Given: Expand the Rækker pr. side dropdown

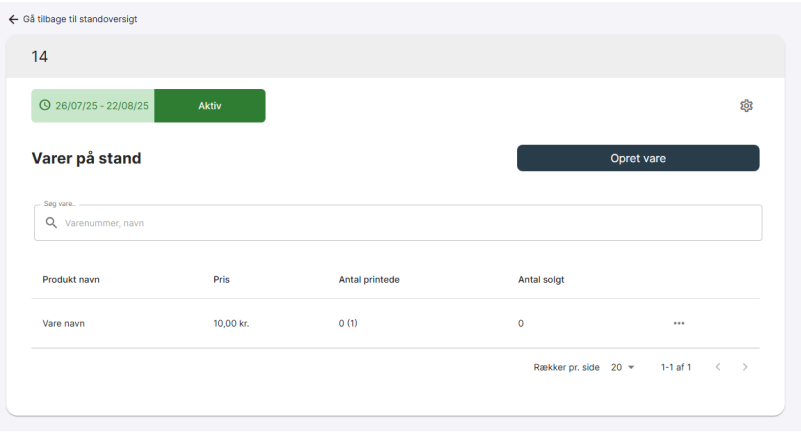Looking at the screenshot, I should point(623,368).
